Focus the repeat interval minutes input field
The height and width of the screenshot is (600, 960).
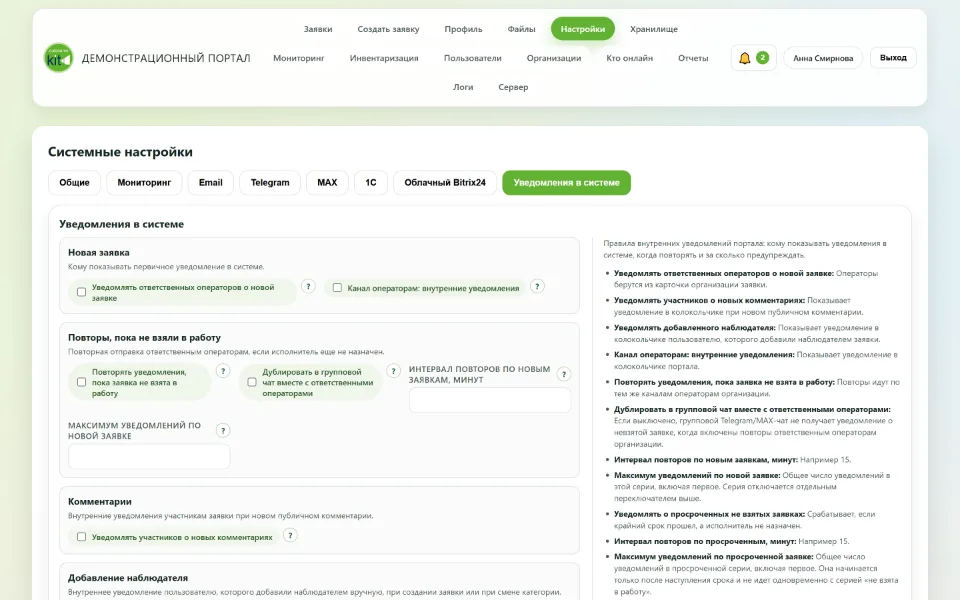pos(490,400)
